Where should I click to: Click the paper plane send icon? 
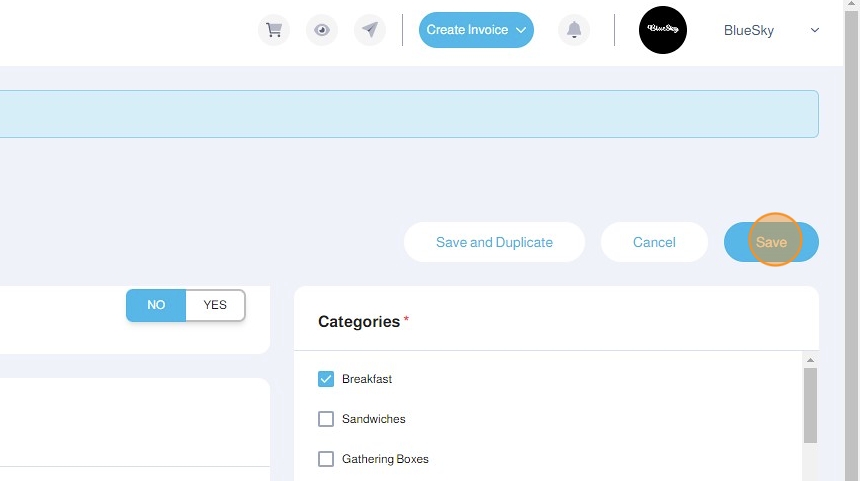pyautogui.click(x=370, y=30)
